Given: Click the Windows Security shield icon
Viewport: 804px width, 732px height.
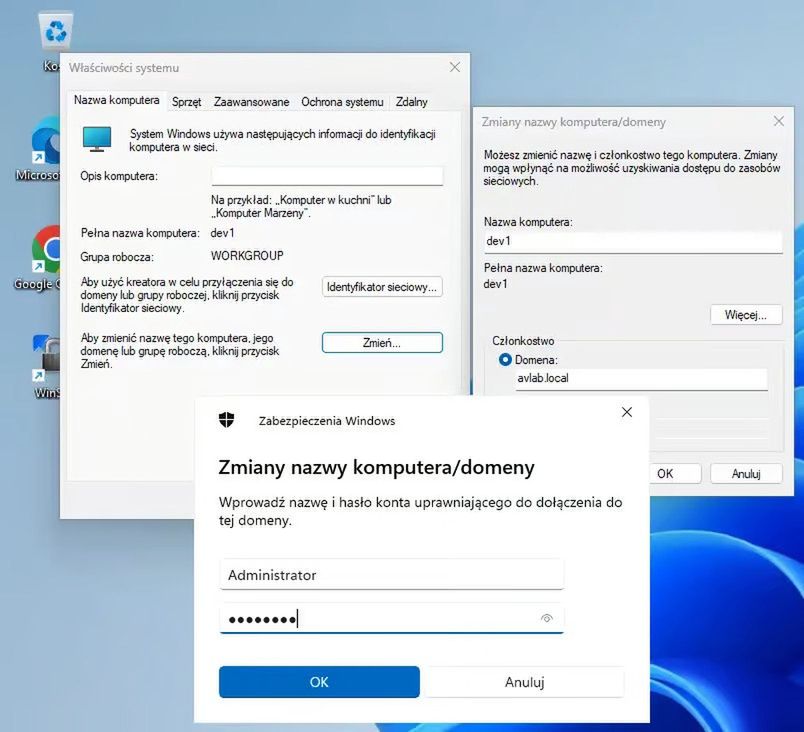Looking at the screenshot, I should coord(227,420).
